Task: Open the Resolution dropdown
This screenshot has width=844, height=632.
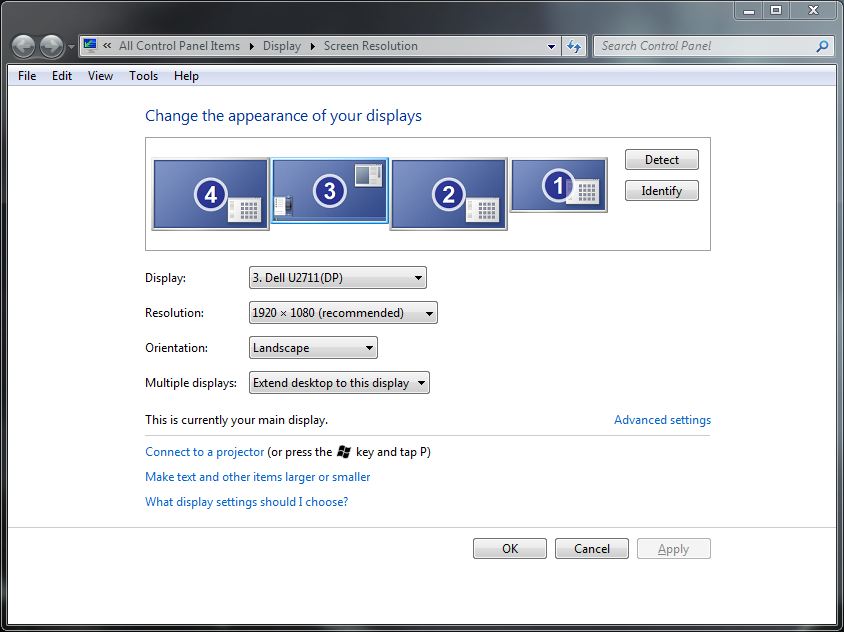Action: click(x=343, y=313)
